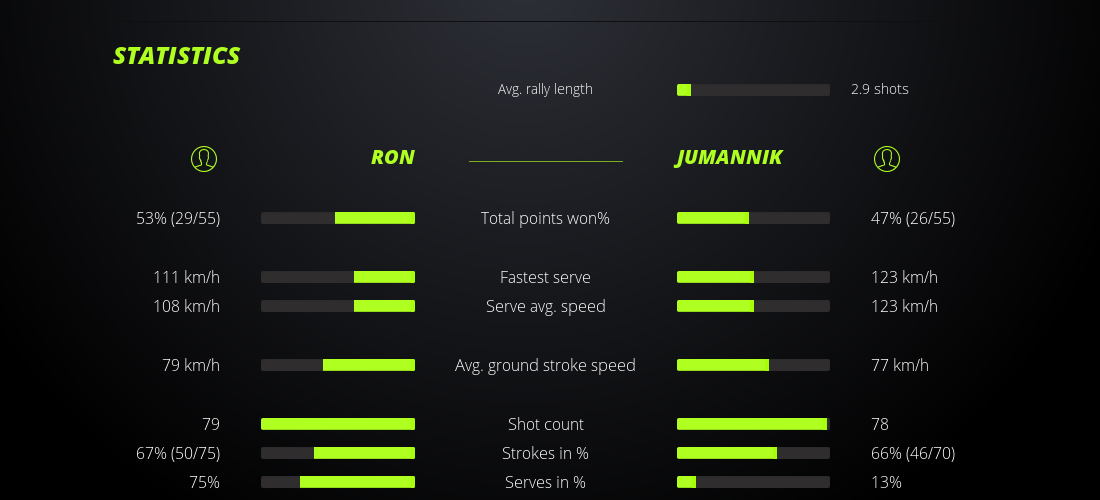The width and height of the screenshot is (1100, 500).
Task: Click the average rally length bar
Action: pyautogui.click(x=753, y=90)
